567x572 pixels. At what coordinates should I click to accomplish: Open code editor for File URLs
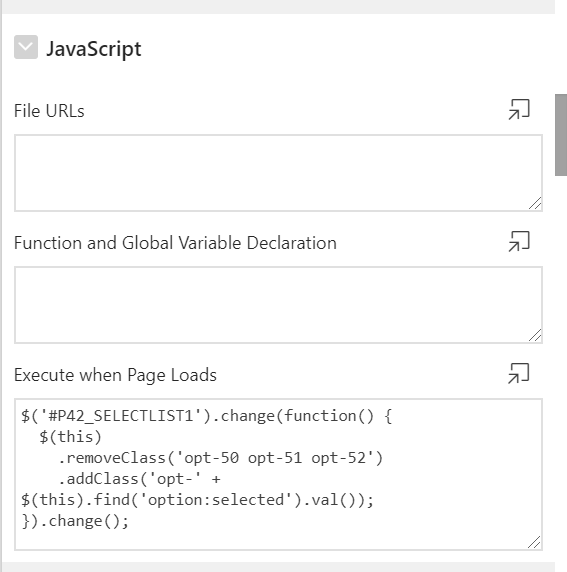point(519,109)
